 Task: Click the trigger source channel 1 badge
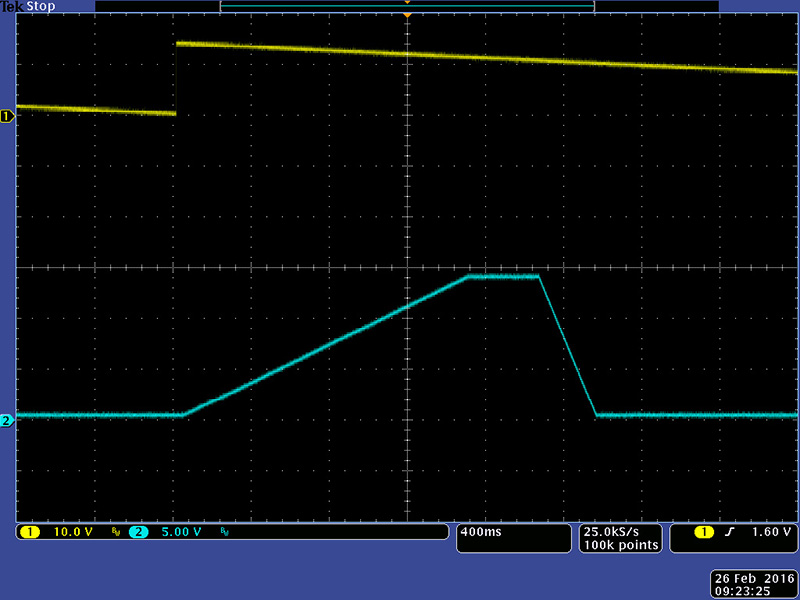(705, 532)
